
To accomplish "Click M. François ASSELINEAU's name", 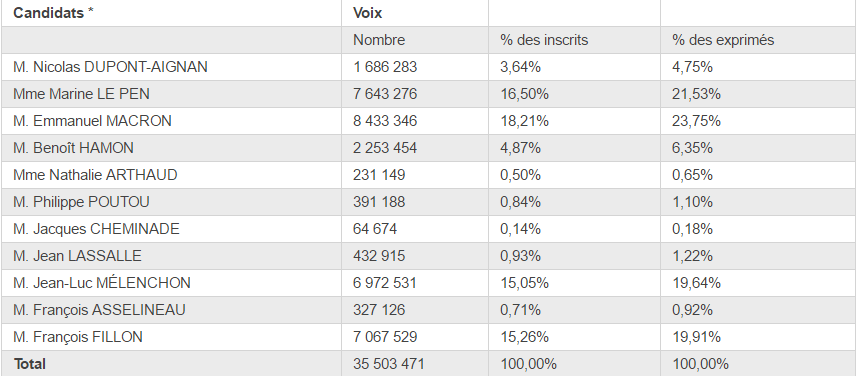I will pyautogui.click(x=99, y=310).
